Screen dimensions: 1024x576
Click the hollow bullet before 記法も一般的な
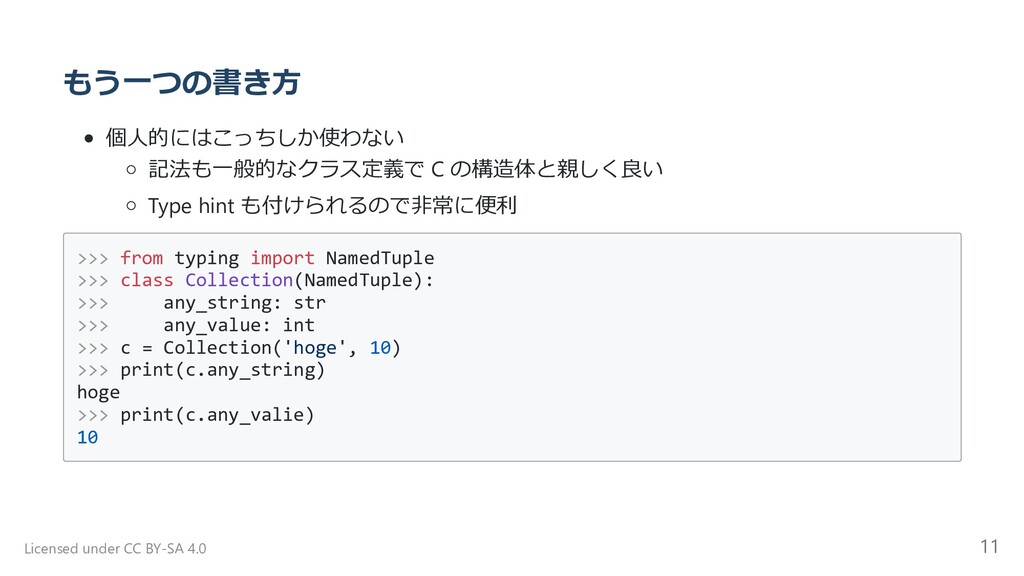(131, 171)
